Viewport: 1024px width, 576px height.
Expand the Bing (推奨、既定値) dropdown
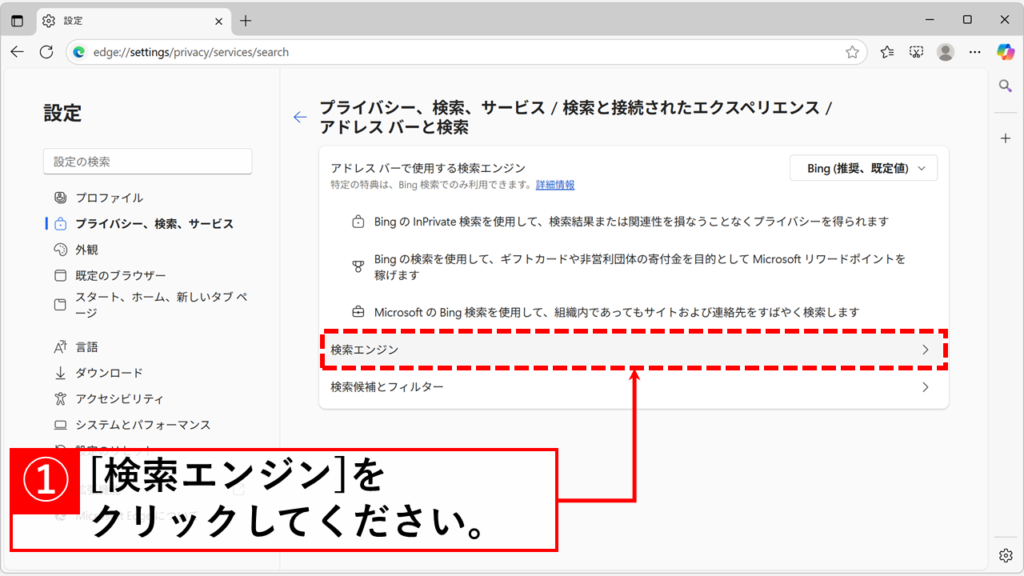pyautogui.click(x=864, y=168)
